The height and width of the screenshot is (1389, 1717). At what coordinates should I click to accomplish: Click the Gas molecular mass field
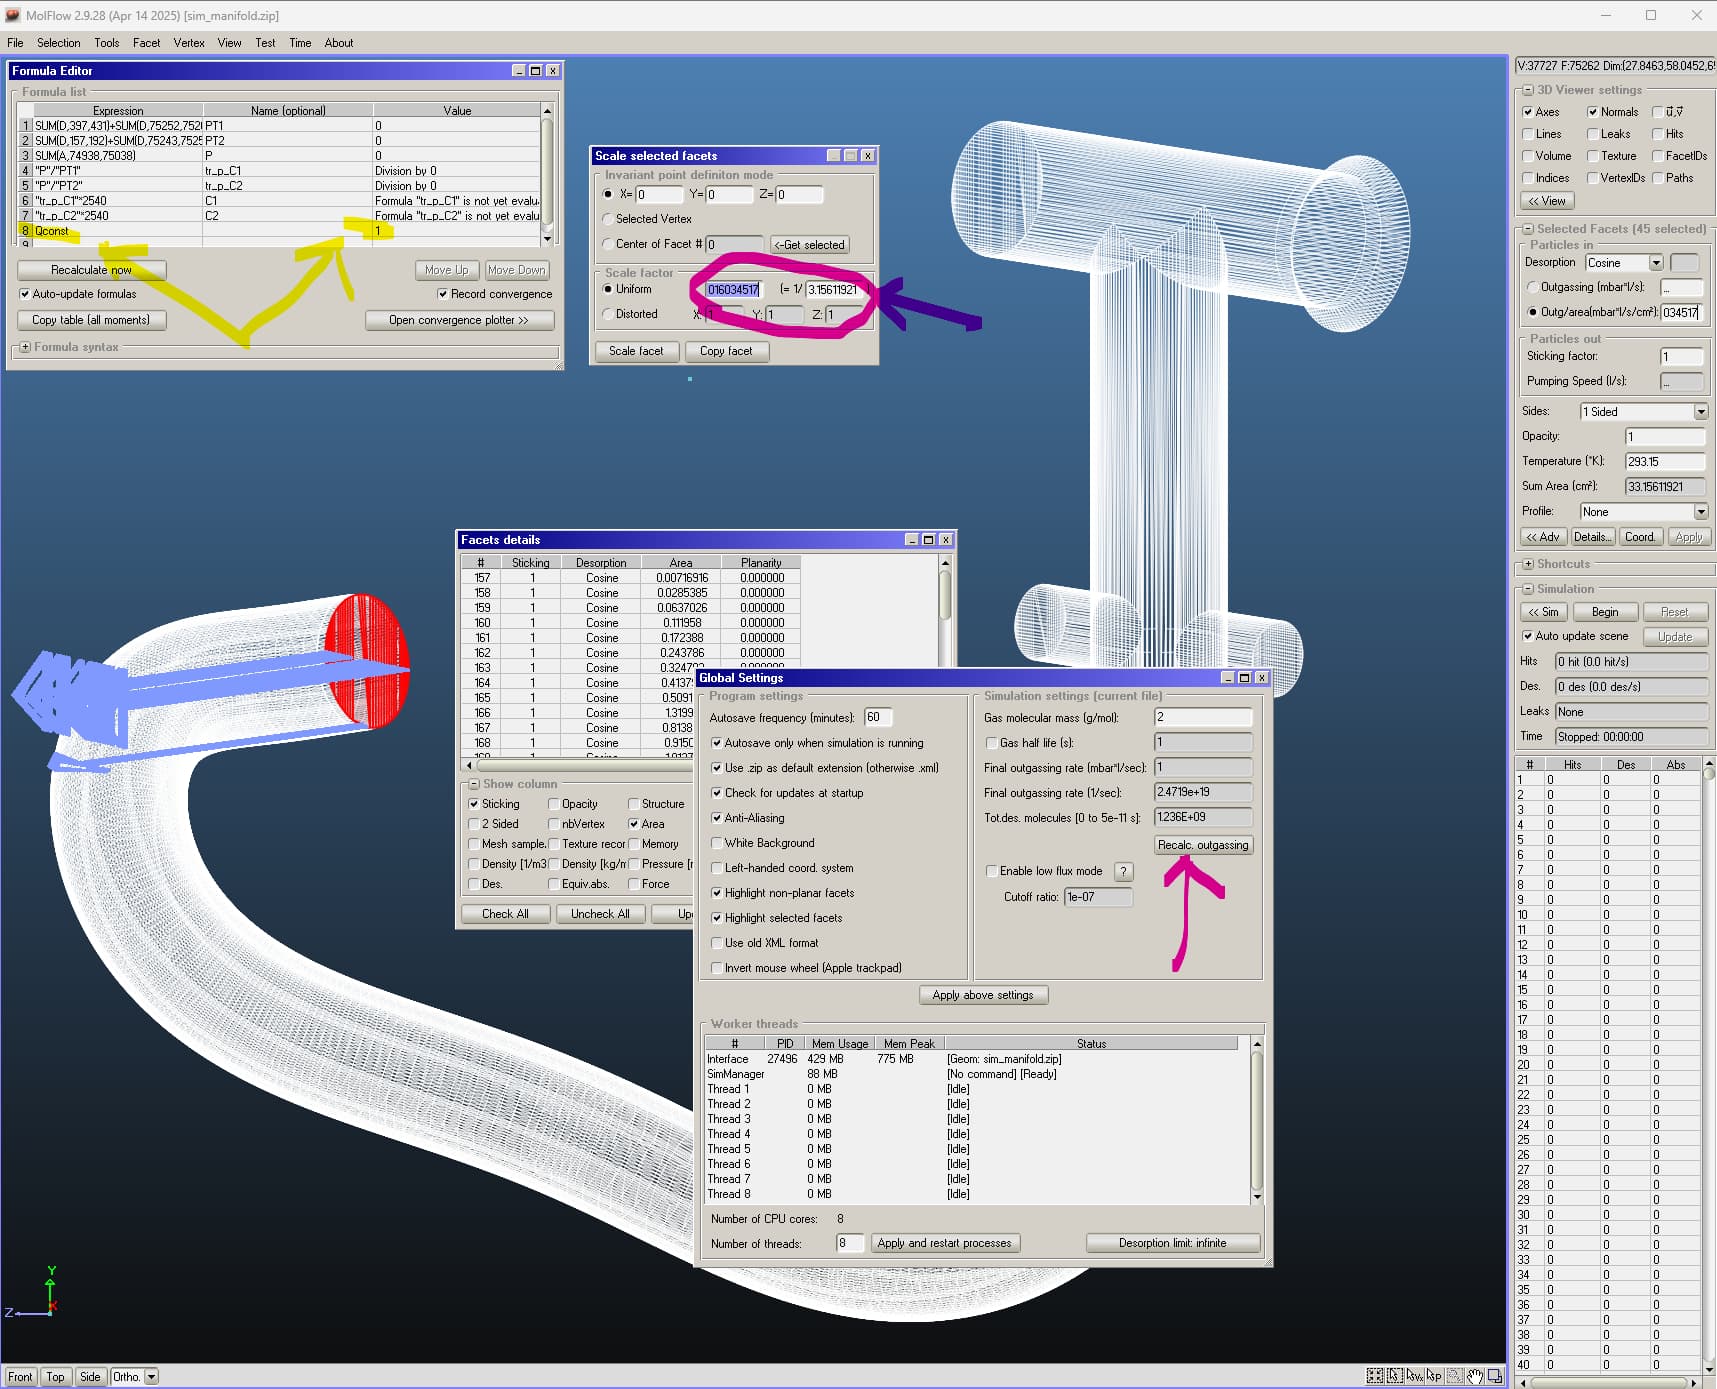tap(1203, 718)
